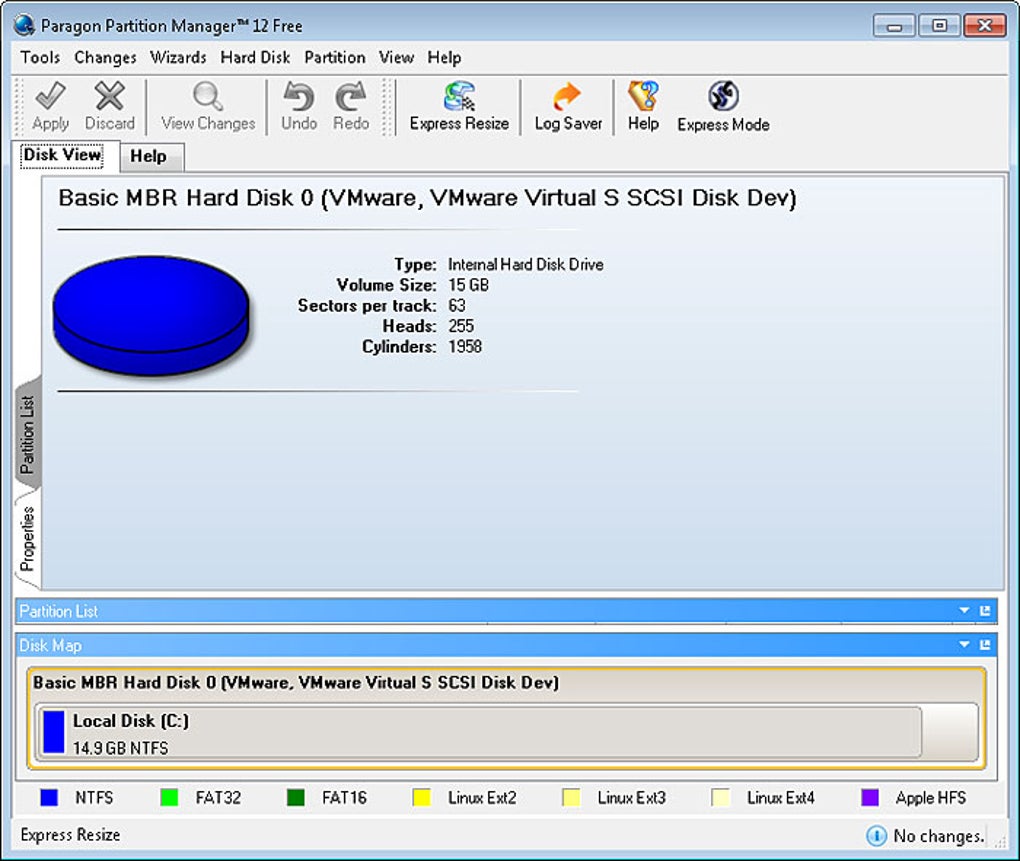Click the Apply checkmark icon

coord(50,96)
